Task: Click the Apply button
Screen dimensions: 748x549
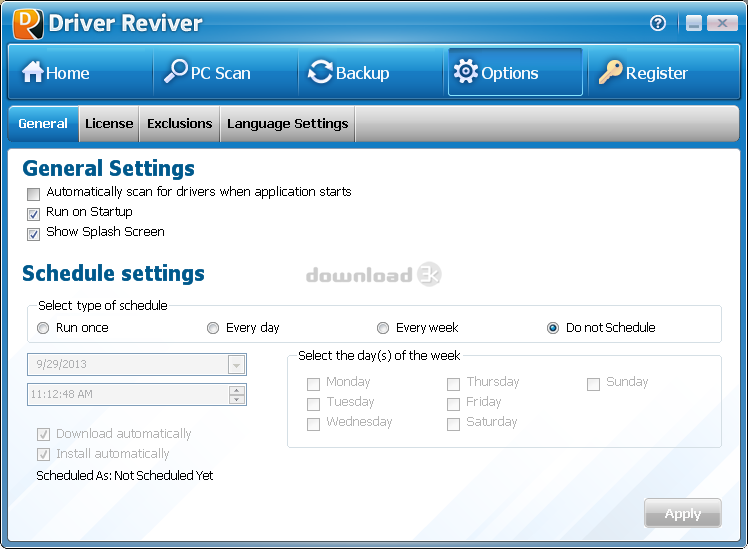Action: pyautogui.click(x=683, y=513)
